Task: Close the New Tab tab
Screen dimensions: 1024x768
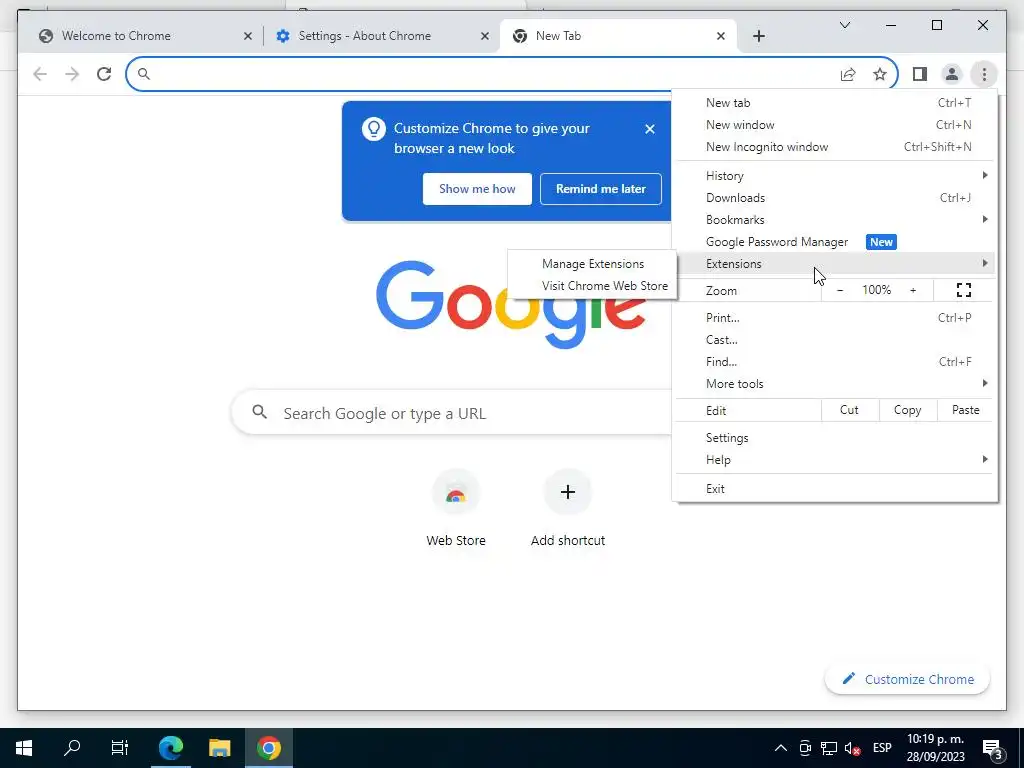Action: click(x=720, y=36)
